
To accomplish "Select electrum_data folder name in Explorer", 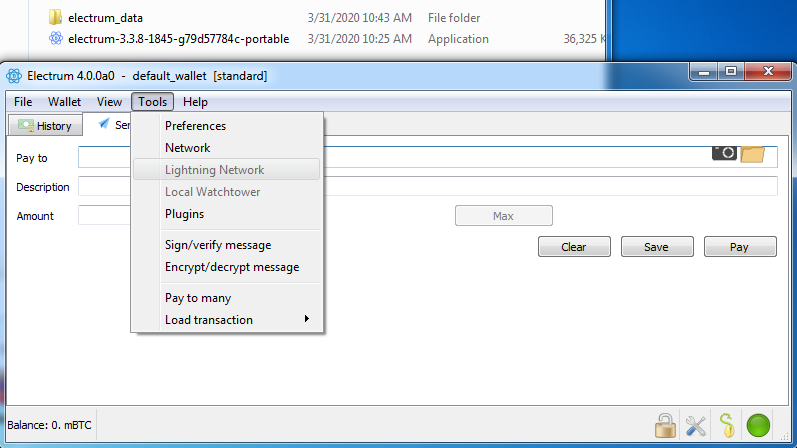I will 105,18.
